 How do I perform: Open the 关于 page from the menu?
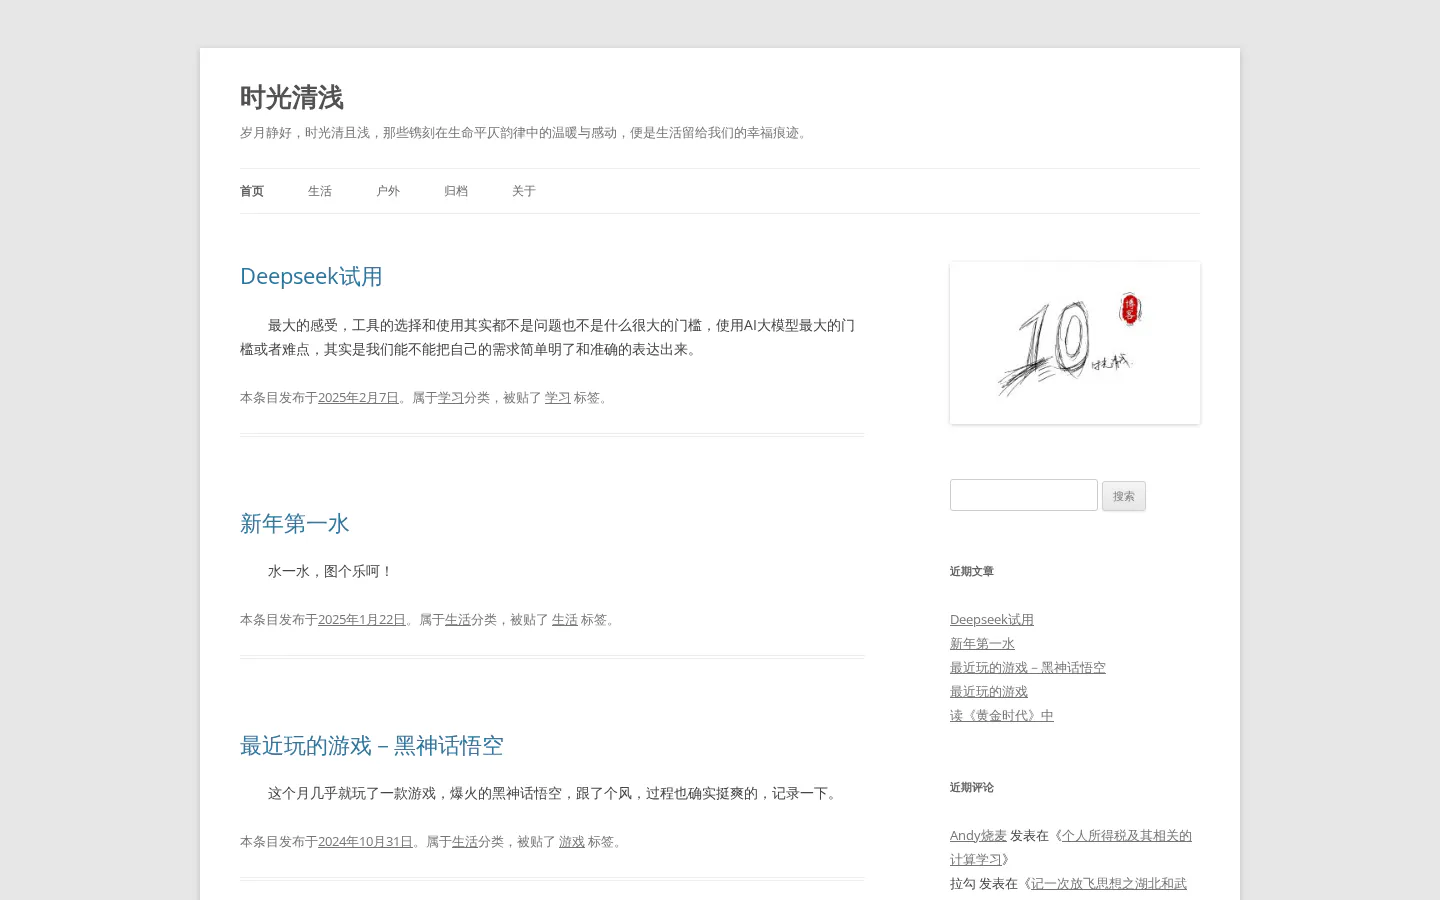point(524,191)
